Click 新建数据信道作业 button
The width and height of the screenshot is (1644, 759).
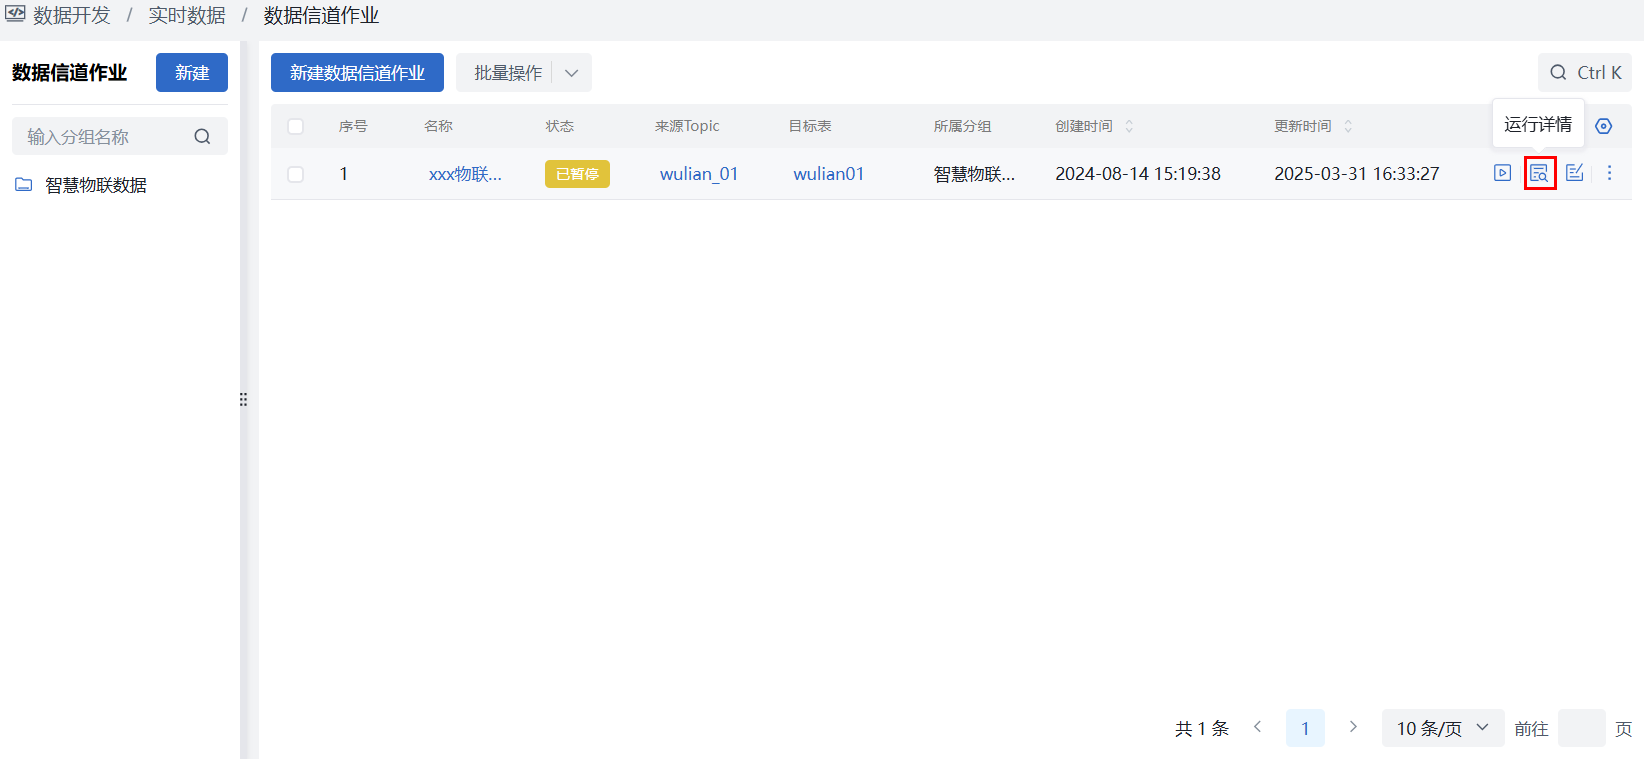coord(357,73)
